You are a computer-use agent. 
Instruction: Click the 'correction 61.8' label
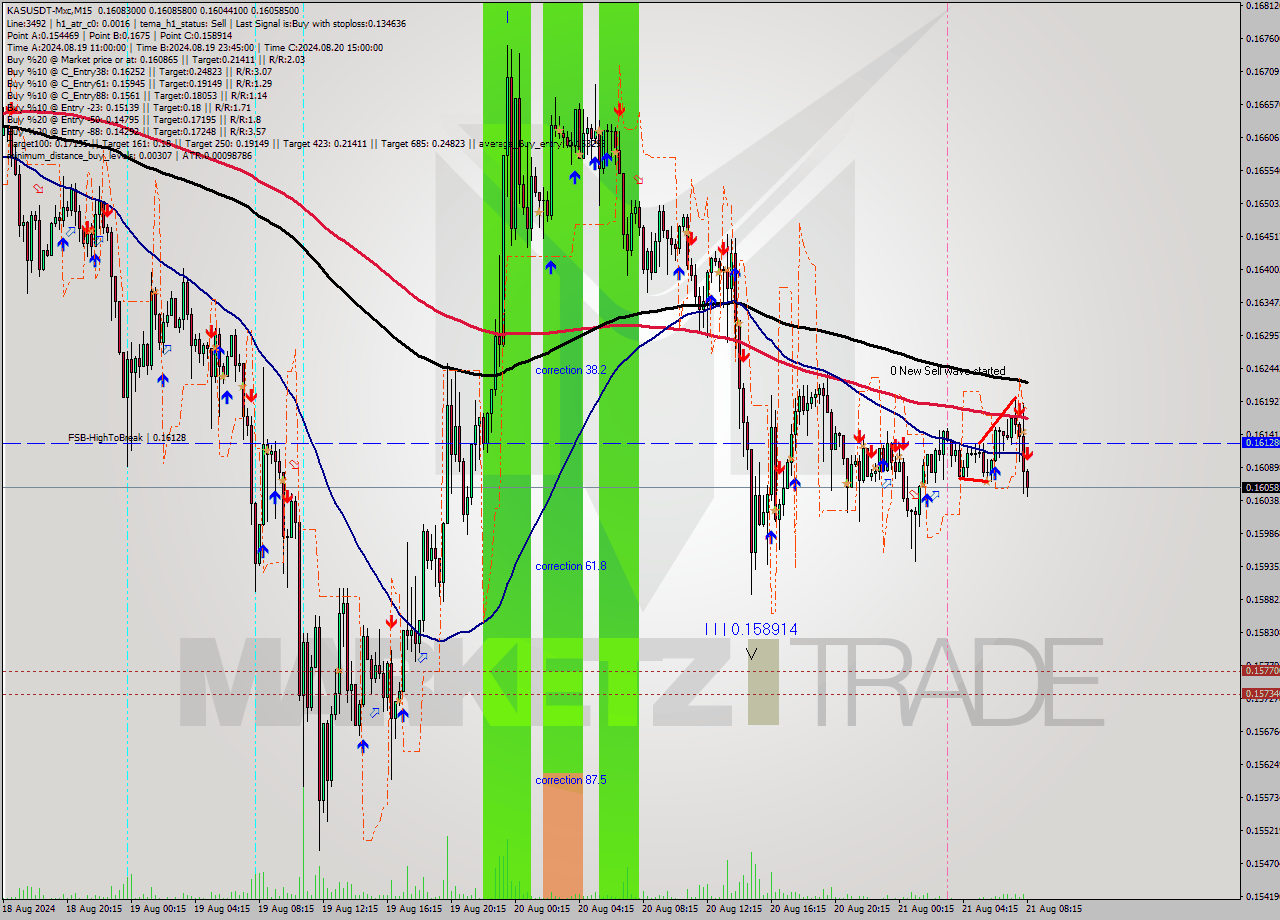[571, 566]
